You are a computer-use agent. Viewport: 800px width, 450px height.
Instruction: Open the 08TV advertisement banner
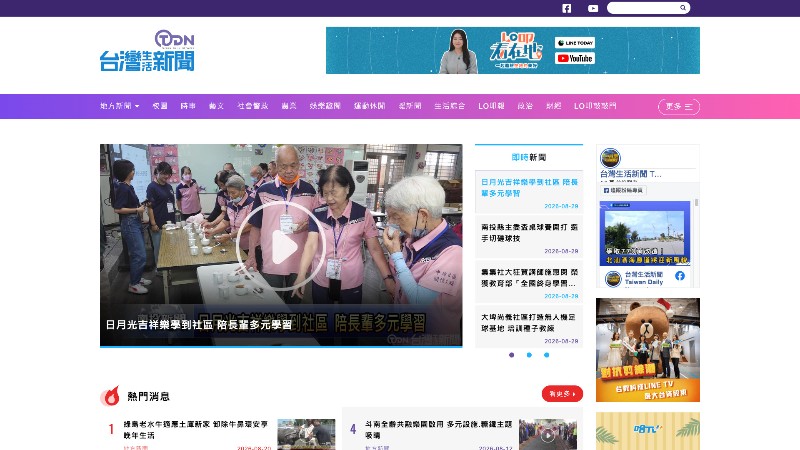click(648, 431)
